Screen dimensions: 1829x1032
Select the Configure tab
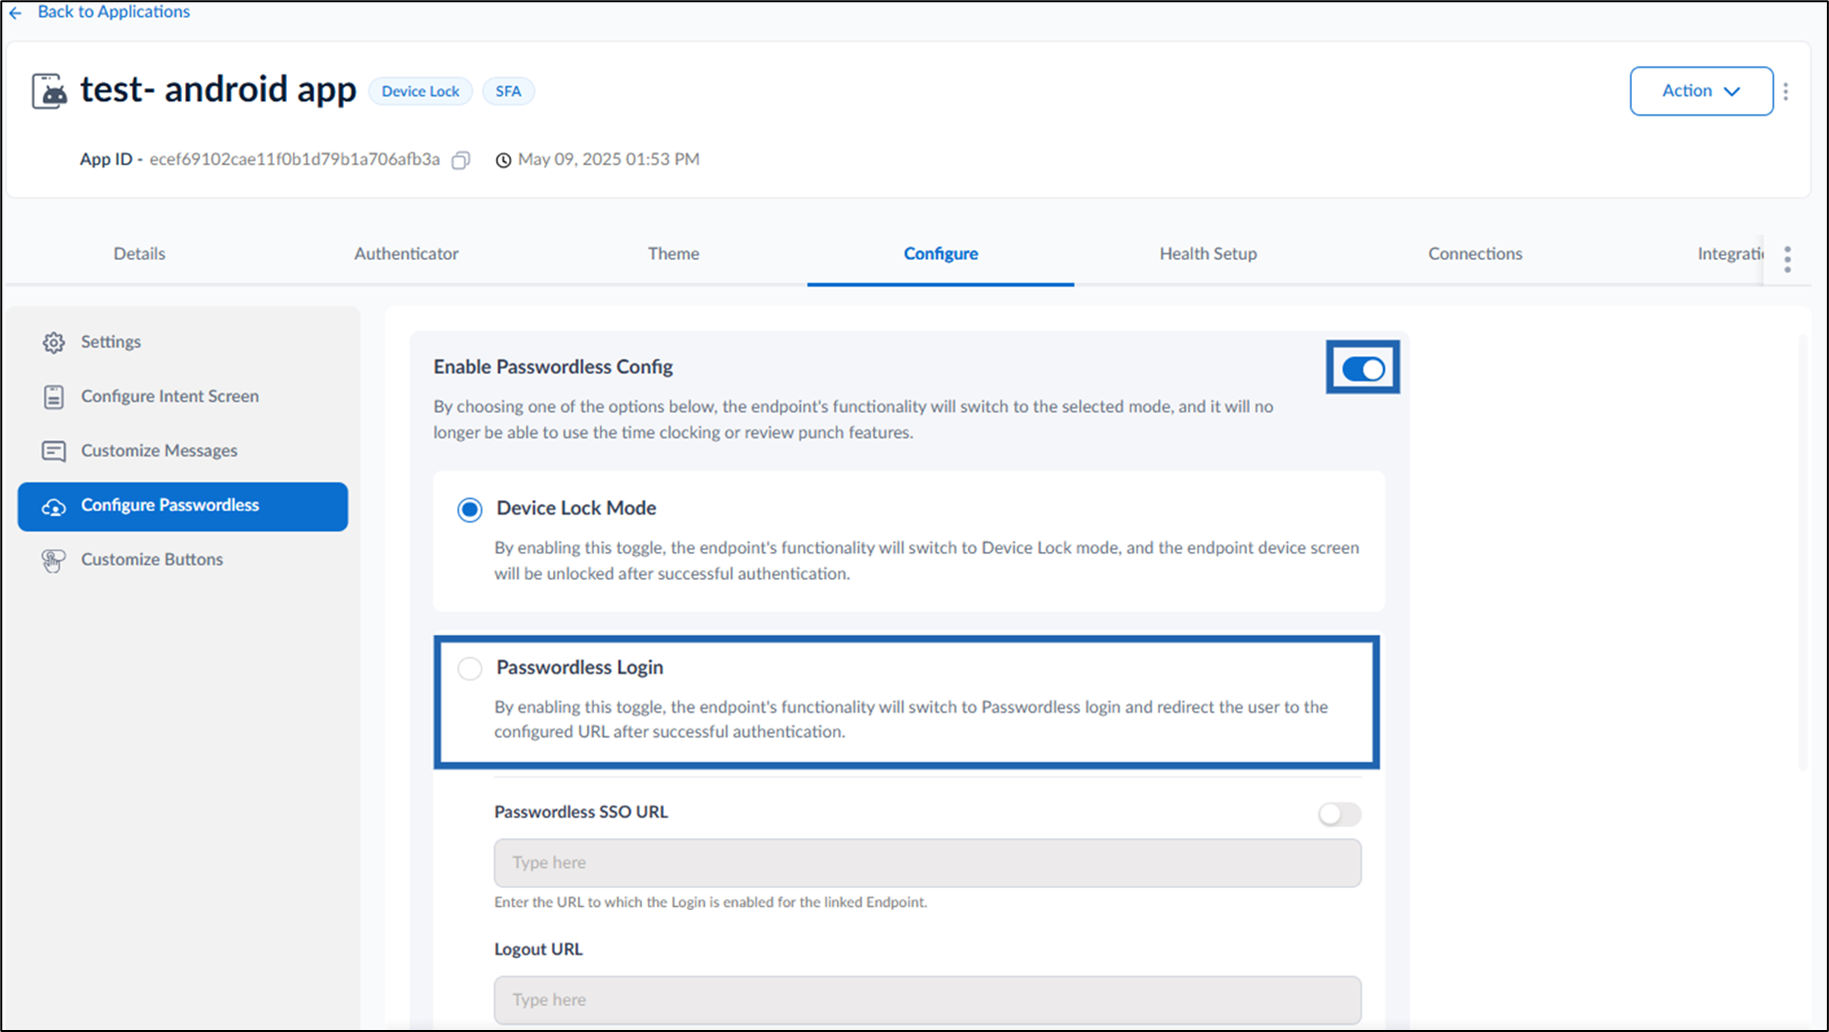(941, 254)
